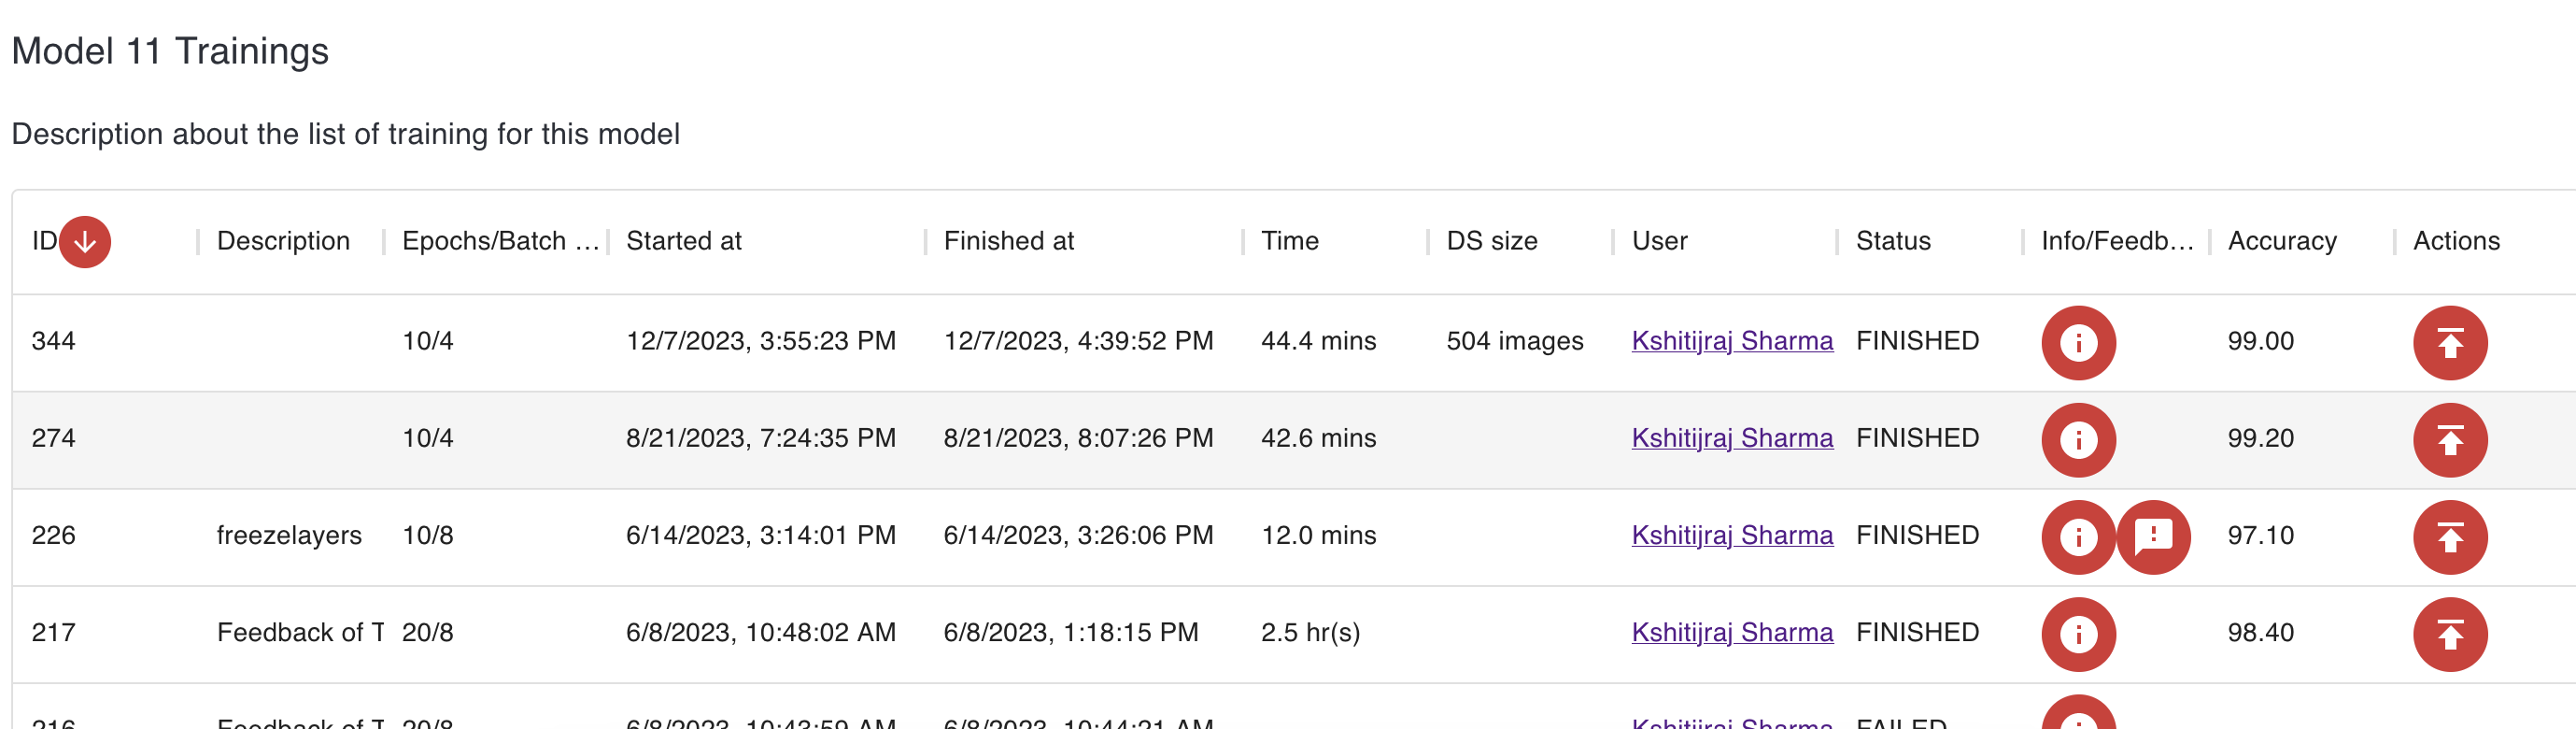
Task: Open Kshitijraj Sharma link in row 274
Action: click(1731, 438)
